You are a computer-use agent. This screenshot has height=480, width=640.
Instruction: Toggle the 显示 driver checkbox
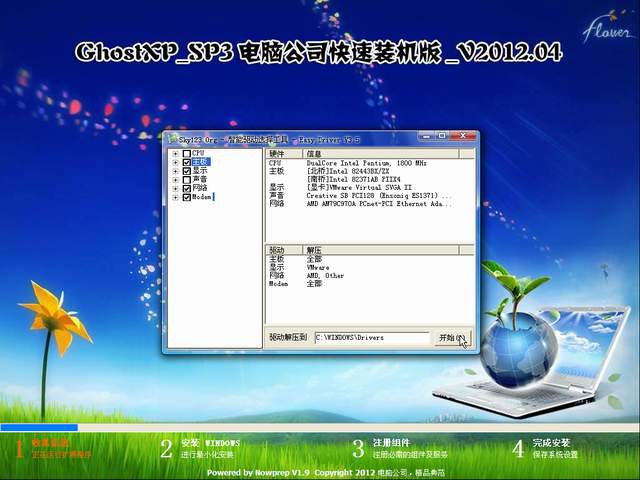tap(187, 171)
